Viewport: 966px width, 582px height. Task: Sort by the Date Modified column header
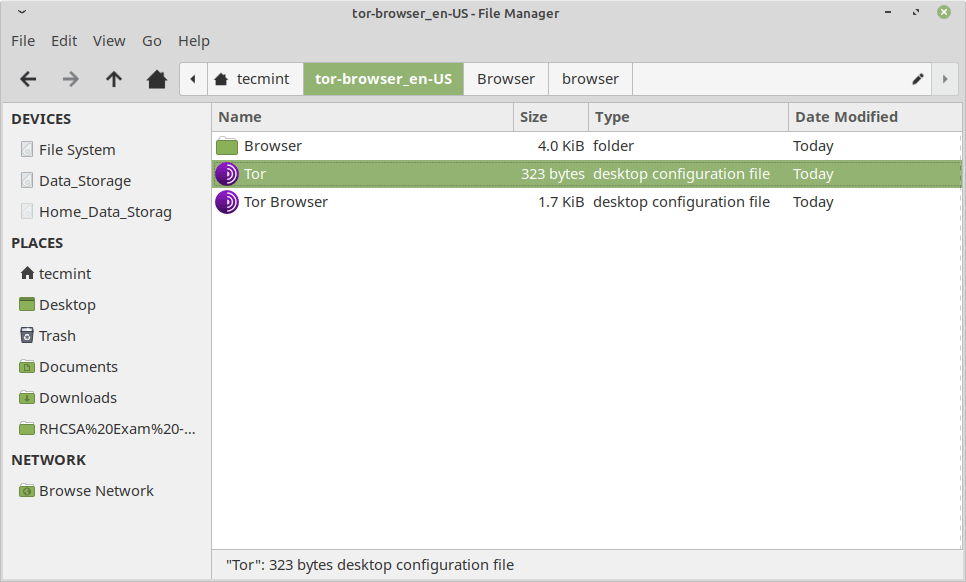coord(875,117)
